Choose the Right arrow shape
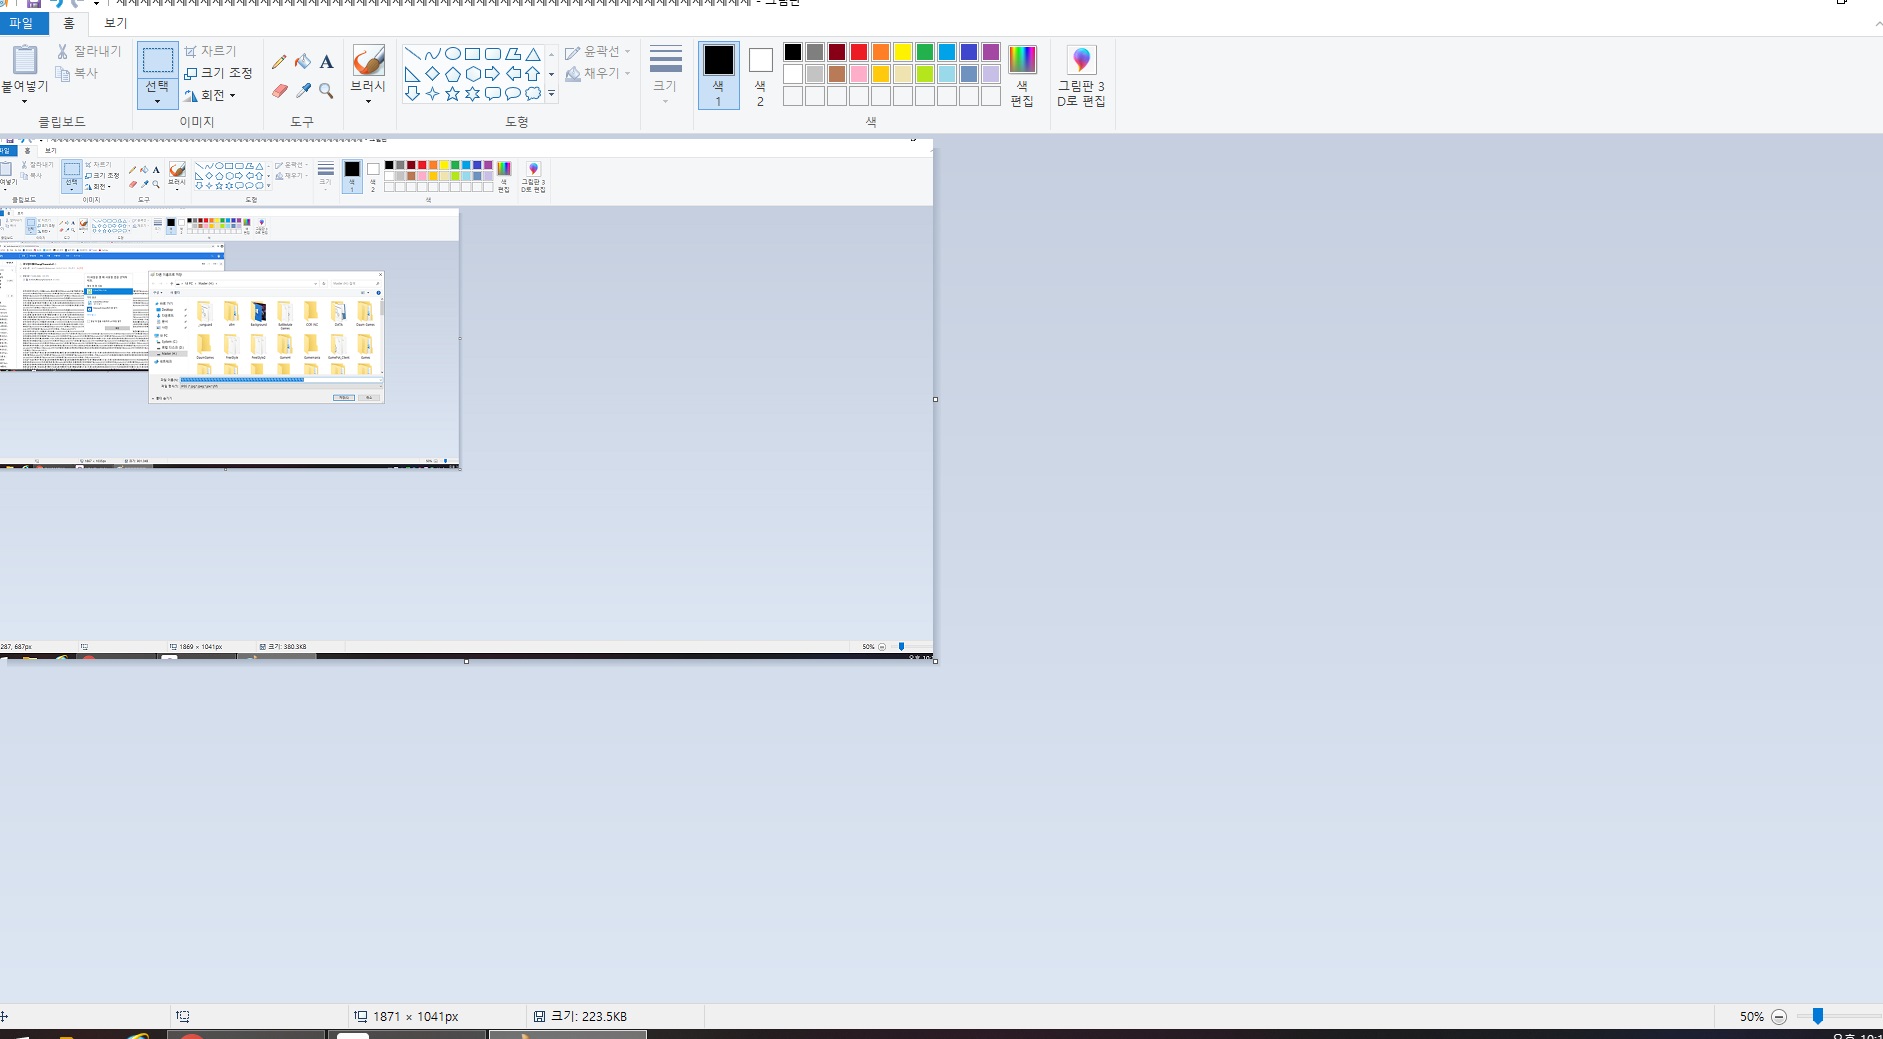This screenshot has width=1883, height=1039. click(x=492, y=74)
